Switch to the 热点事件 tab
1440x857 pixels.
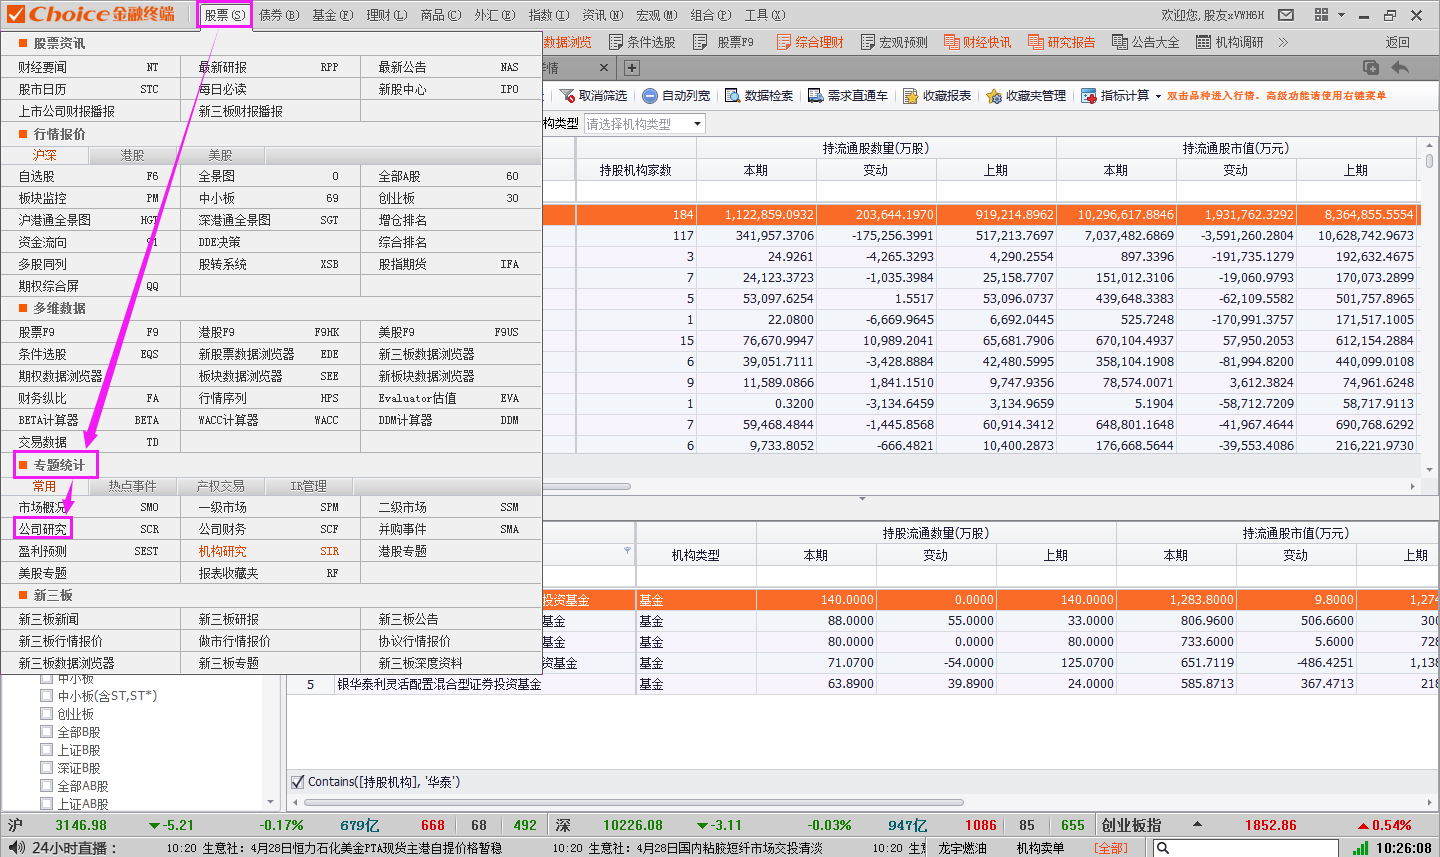[x=132, y=486]
